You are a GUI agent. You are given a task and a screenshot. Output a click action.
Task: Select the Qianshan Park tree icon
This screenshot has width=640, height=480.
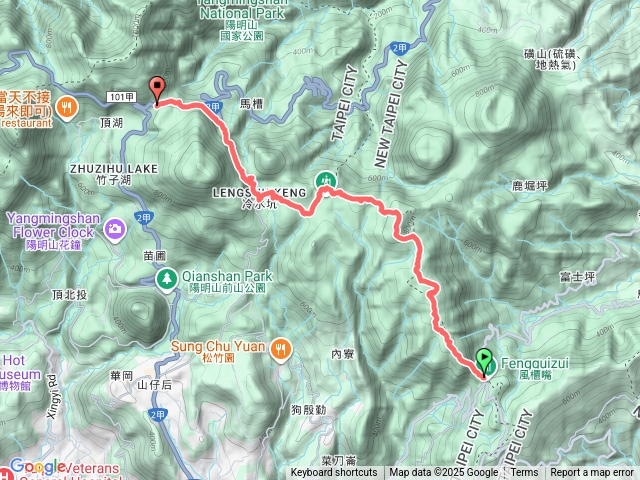[x=167, y=280]
